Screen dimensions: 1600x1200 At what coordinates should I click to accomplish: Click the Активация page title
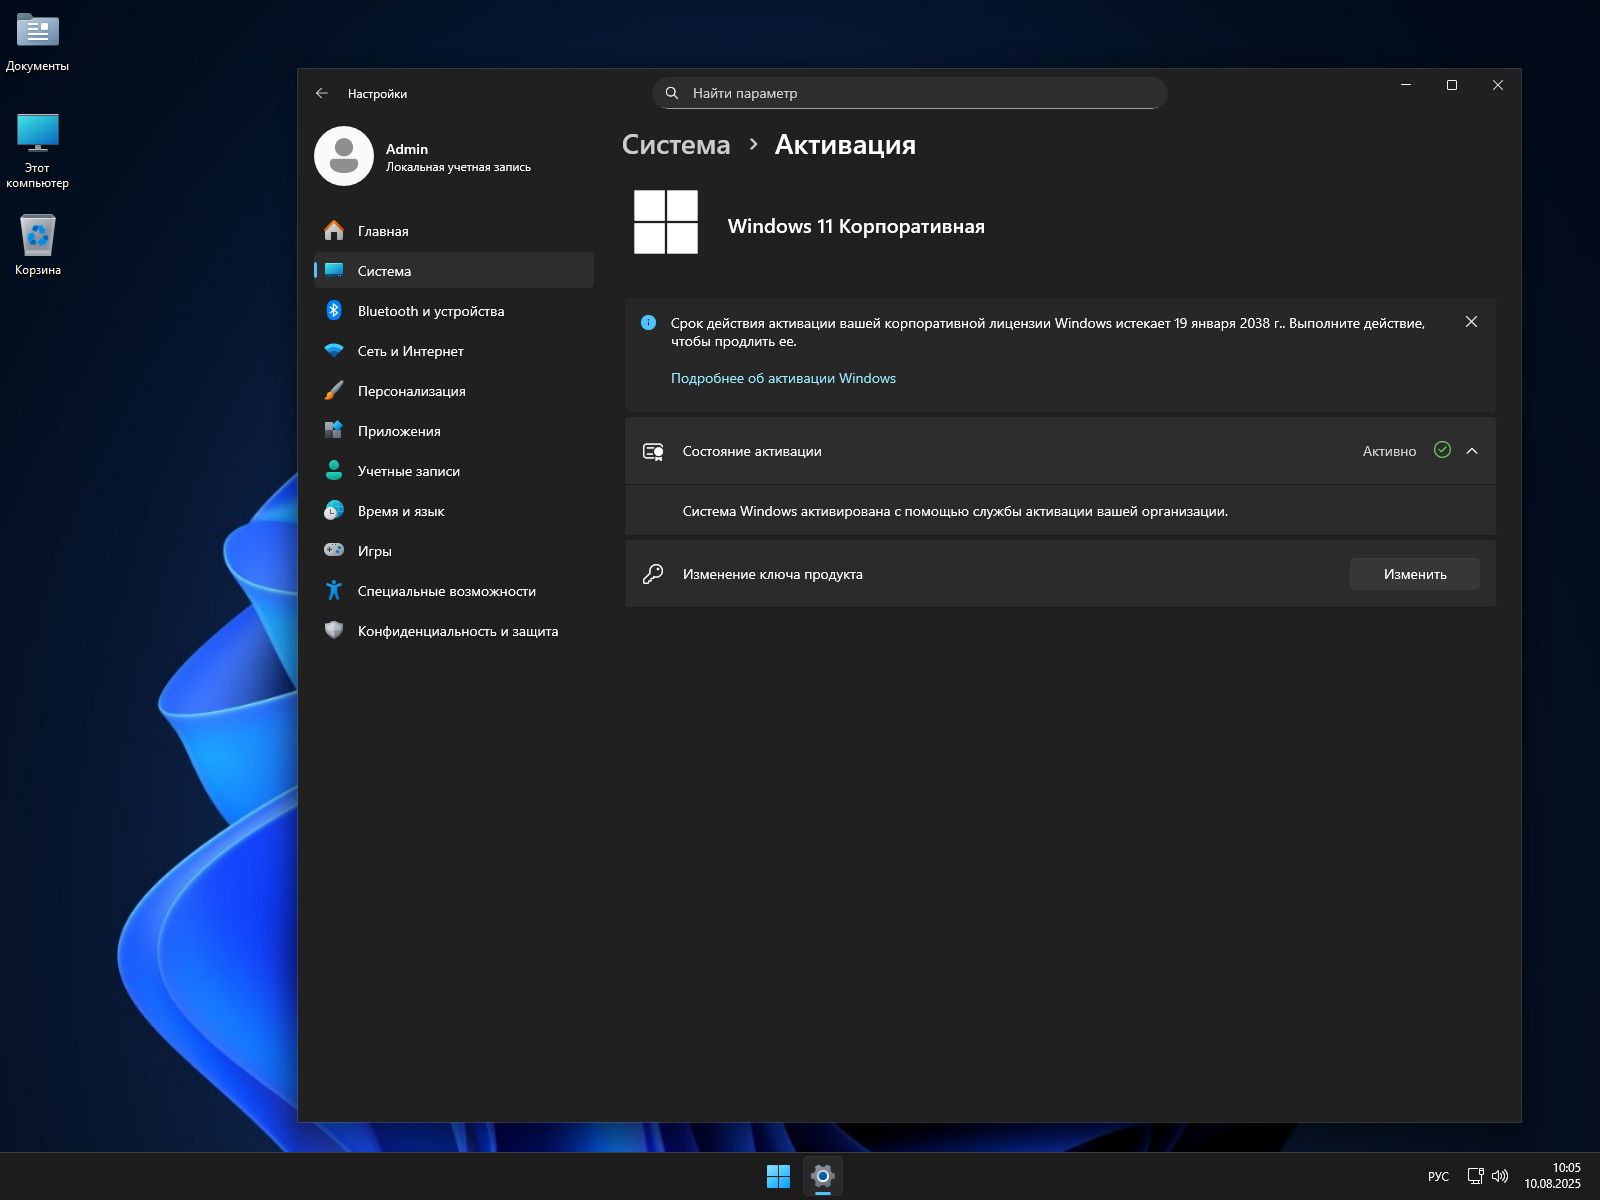coord(845,144)
